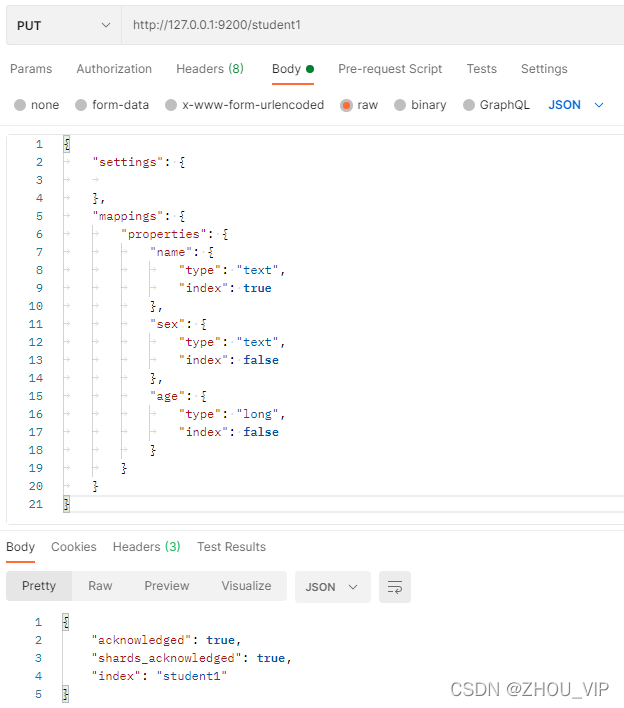
Task: Open the request Headers (8) tab
Action: tap(210, 69)
